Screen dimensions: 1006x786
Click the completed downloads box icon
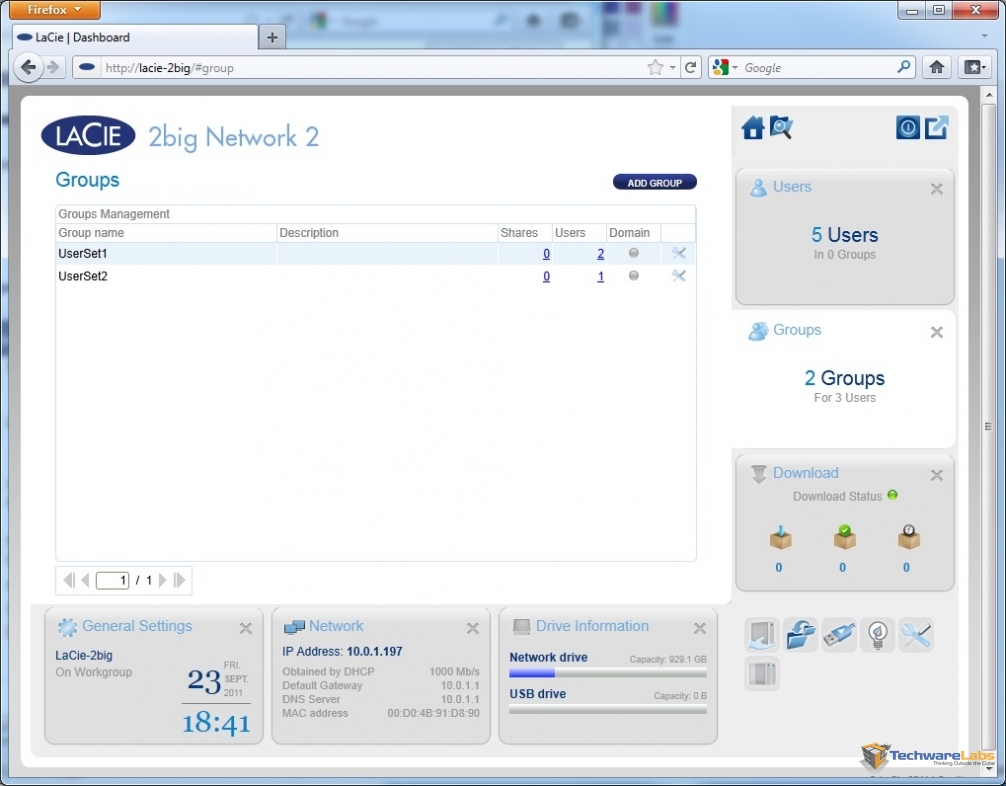pyautogui.click(x=844, y=537)
